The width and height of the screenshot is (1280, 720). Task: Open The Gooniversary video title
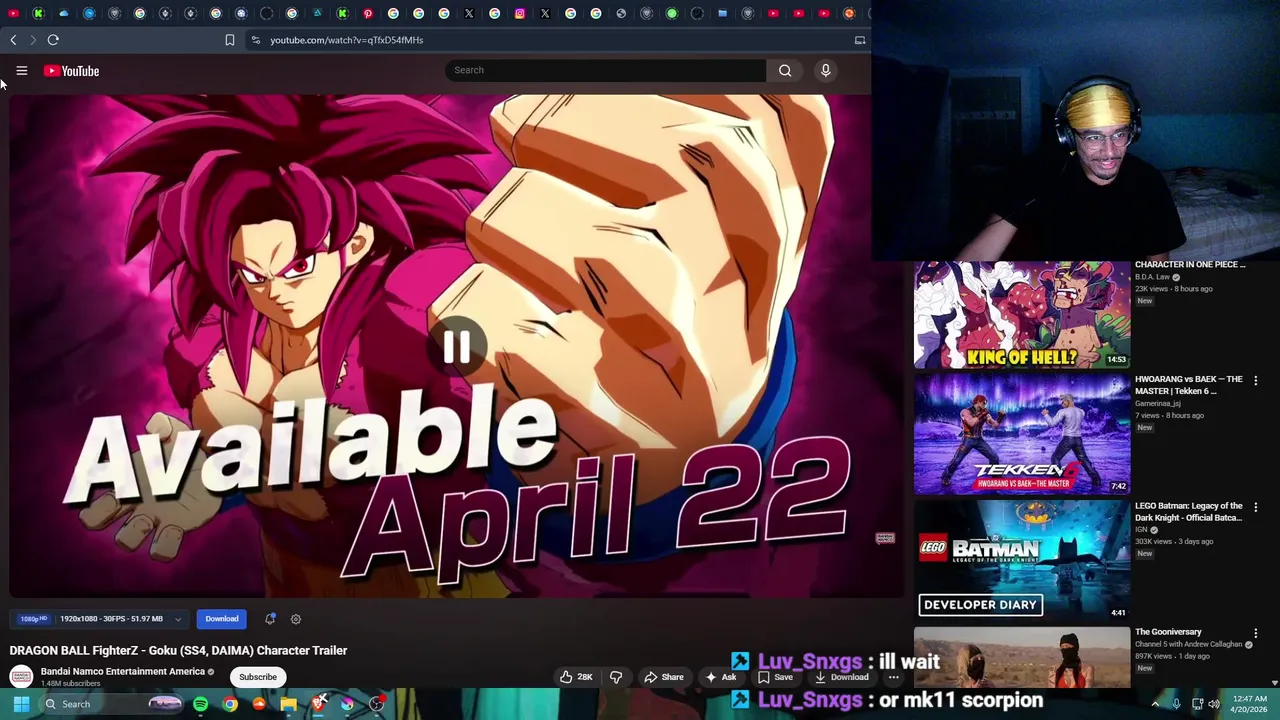[x=1168, y=632]
